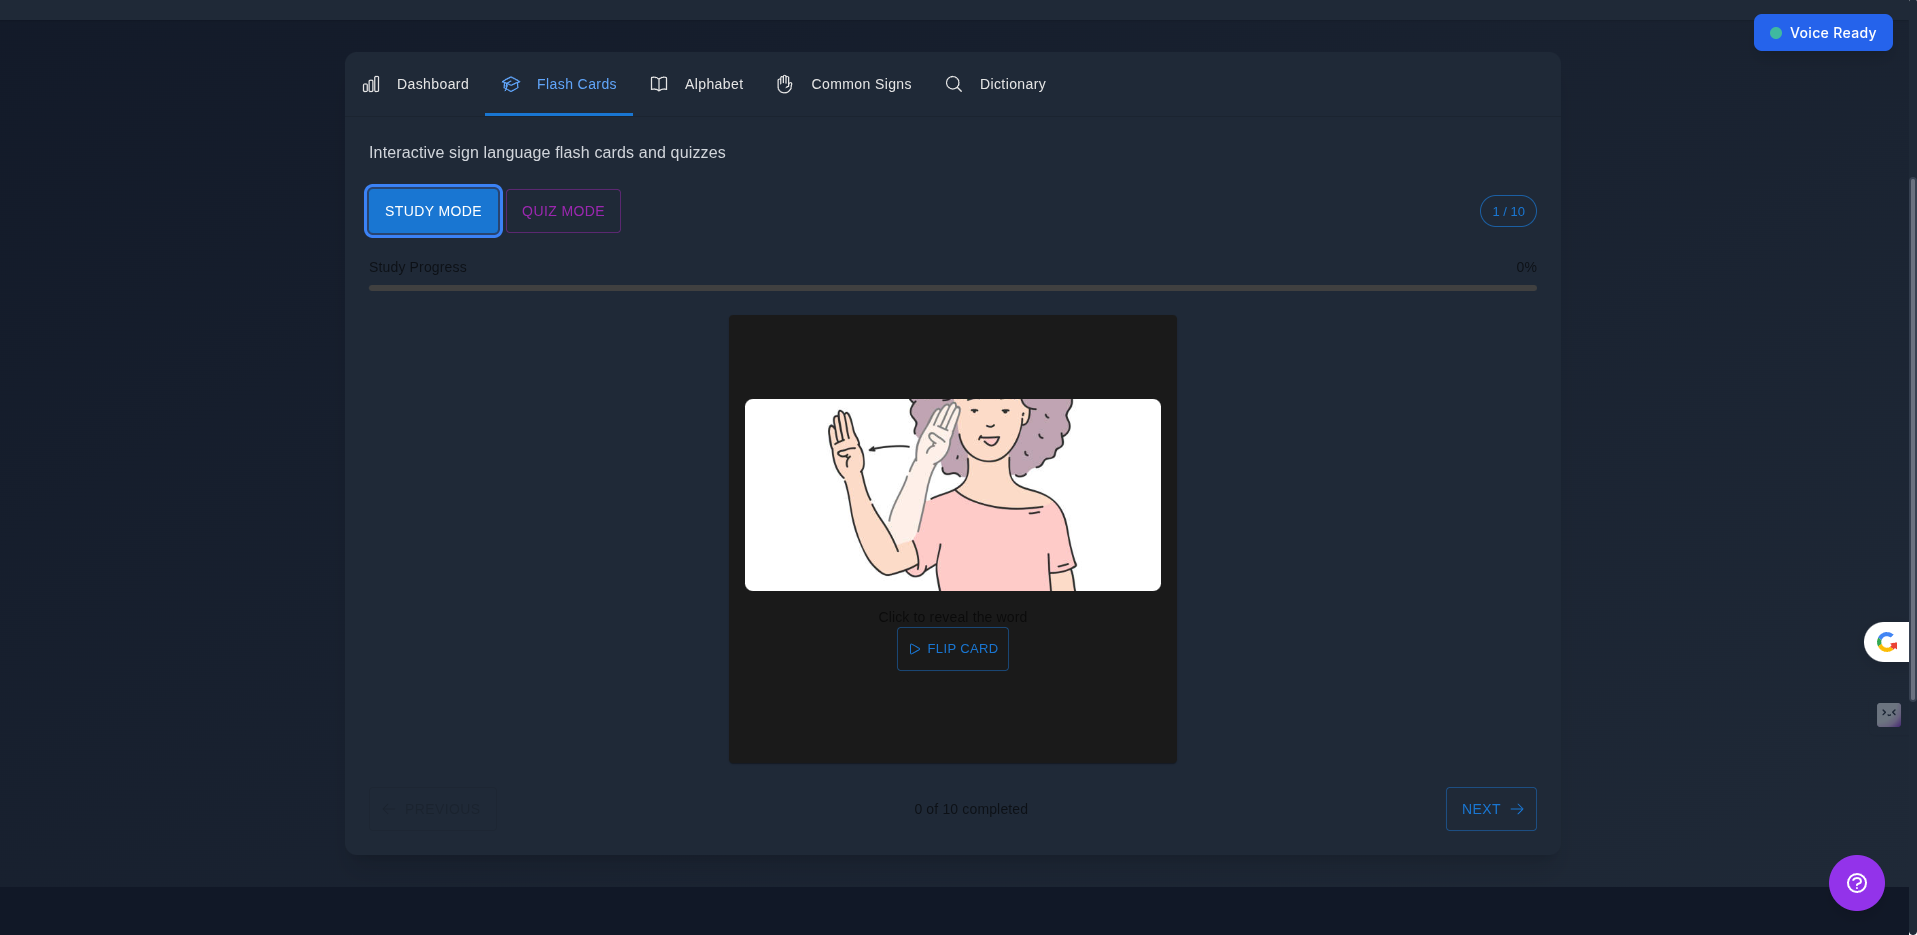Click the play icon inside Flip Card
The height and width of the screenshot is (935, 1917).
[x=915, y=649]
